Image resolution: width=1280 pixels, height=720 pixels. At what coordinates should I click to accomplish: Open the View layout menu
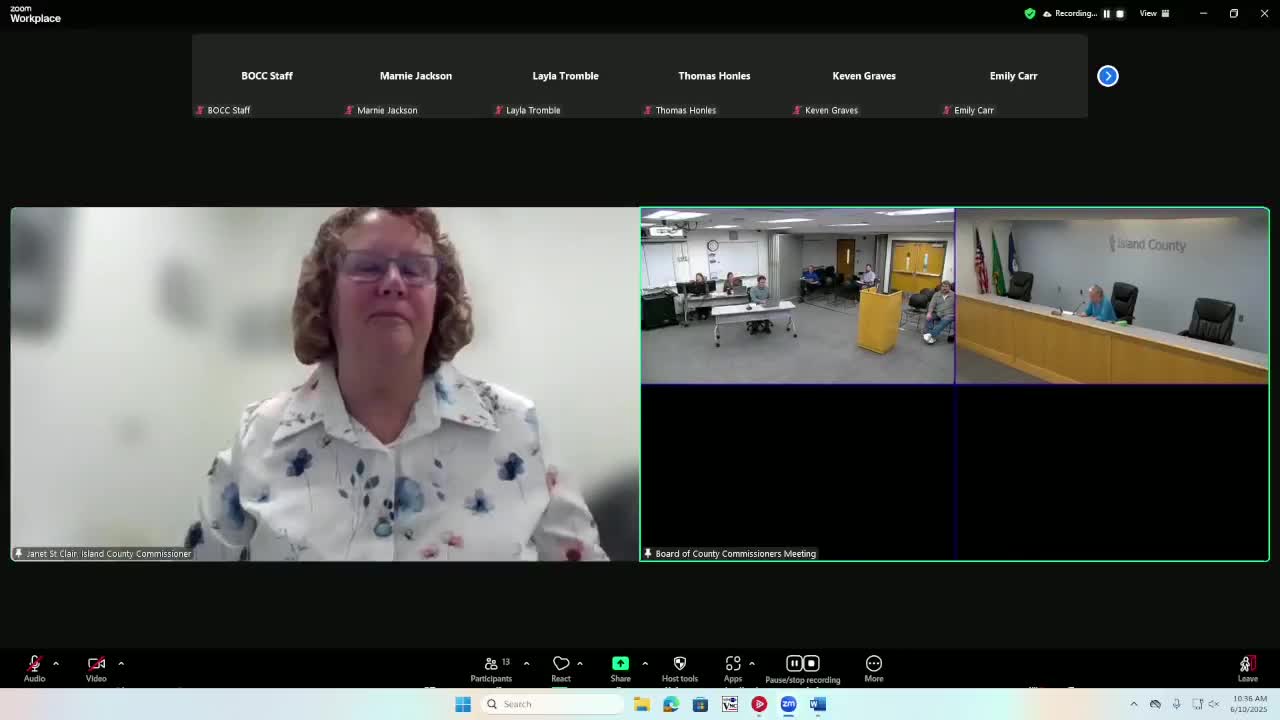pos(1154,14)
